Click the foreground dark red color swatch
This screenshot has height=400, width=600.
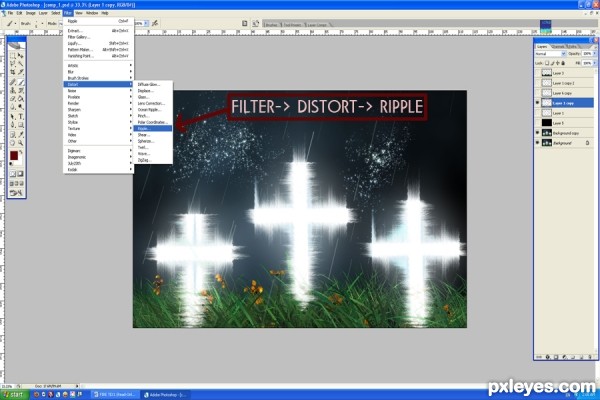tap(14, 155)
